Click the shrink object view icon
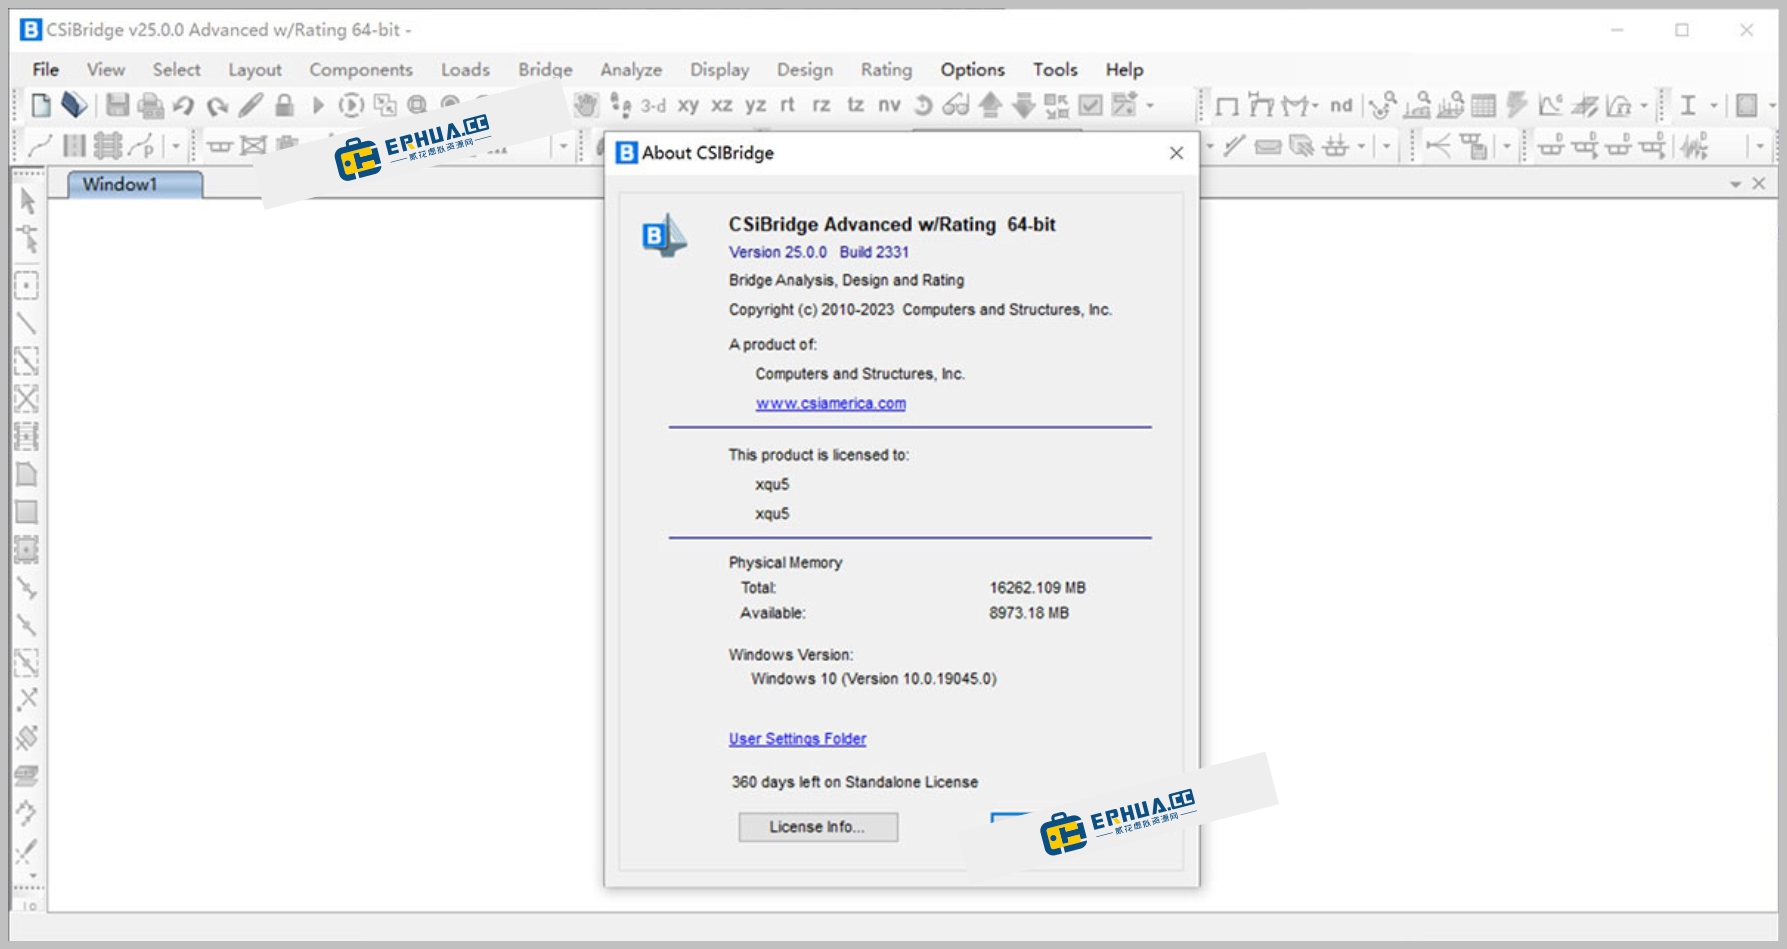The width and height of the screenshot is (1787, 949). [x=1056, y=105]
